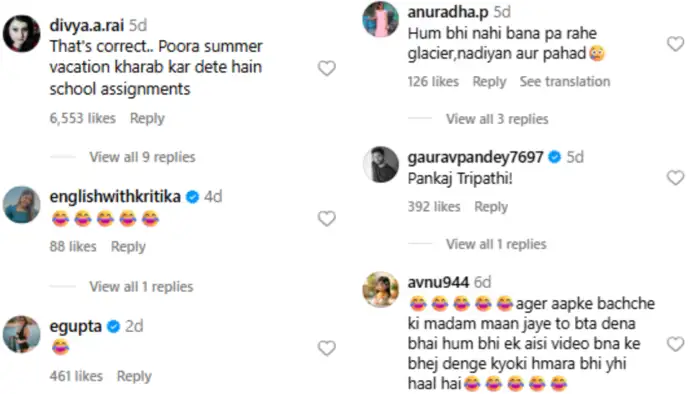Screen dimensions: 700x394
Task: Show the 1 reply under gauravpandey7697
Action: point(496,244)
